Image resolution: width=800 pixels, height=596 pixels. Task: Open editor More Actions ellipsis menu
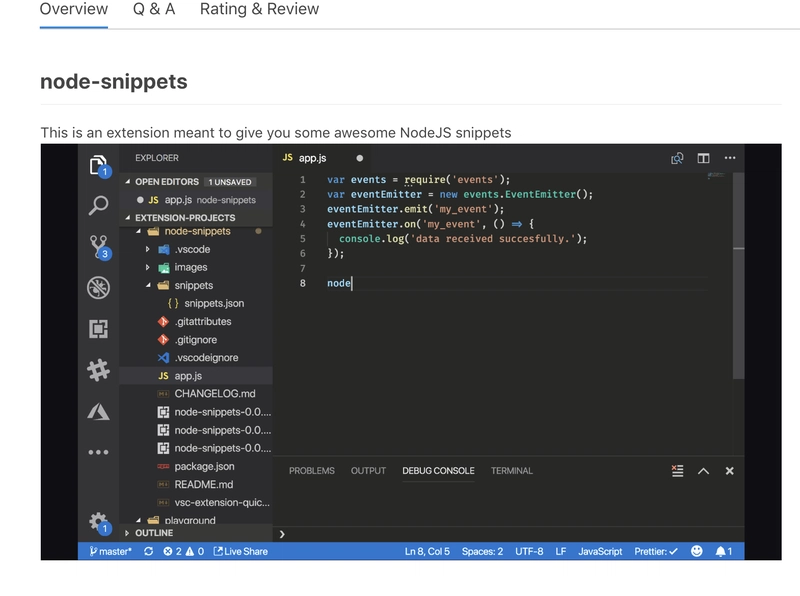coord(730,158)
